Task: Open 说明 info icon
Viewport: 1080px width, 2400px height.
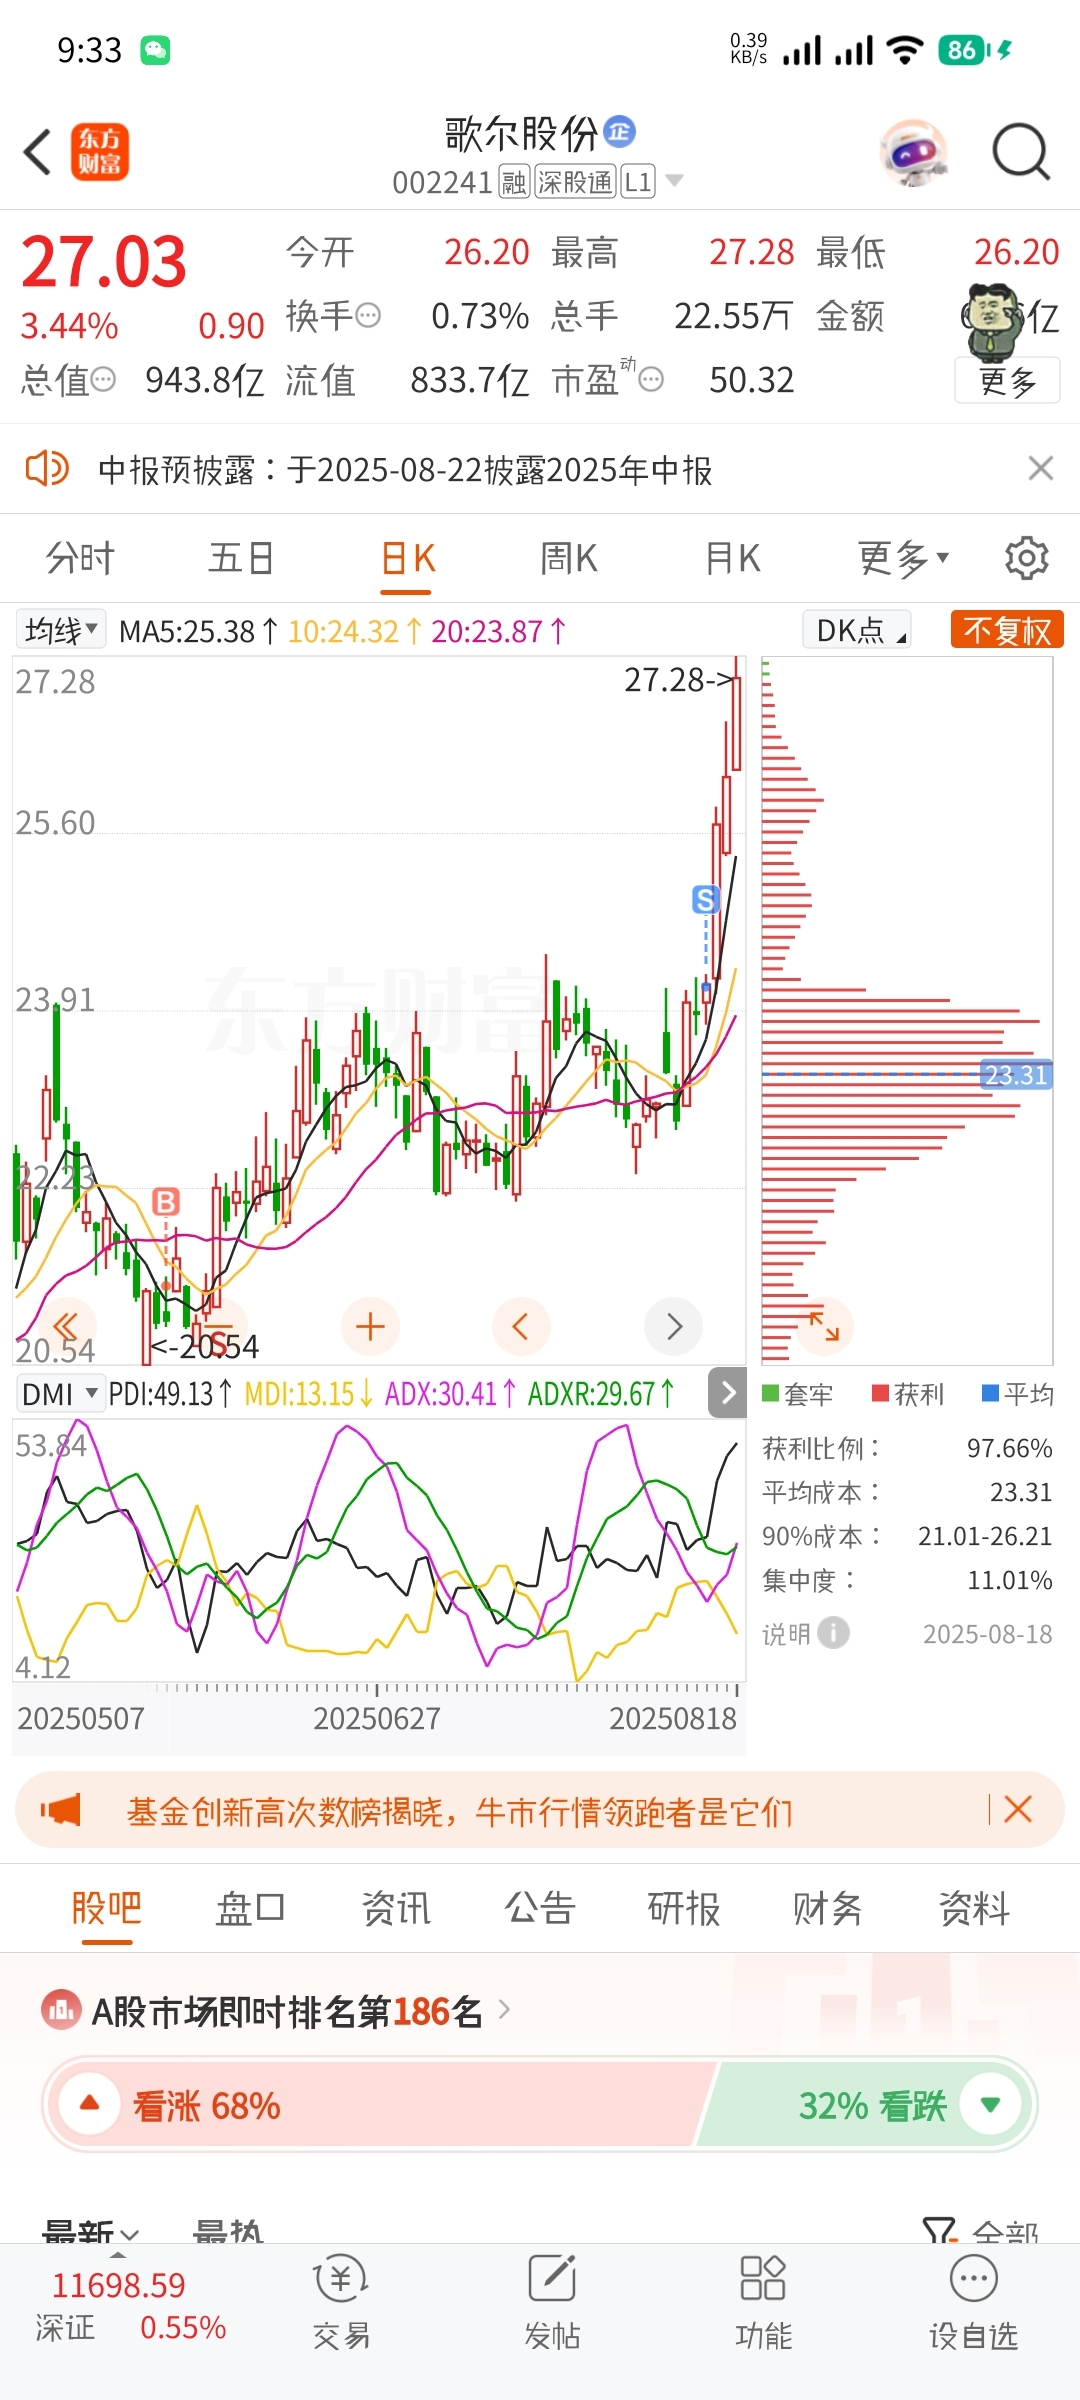Action: click(833, 1633)
